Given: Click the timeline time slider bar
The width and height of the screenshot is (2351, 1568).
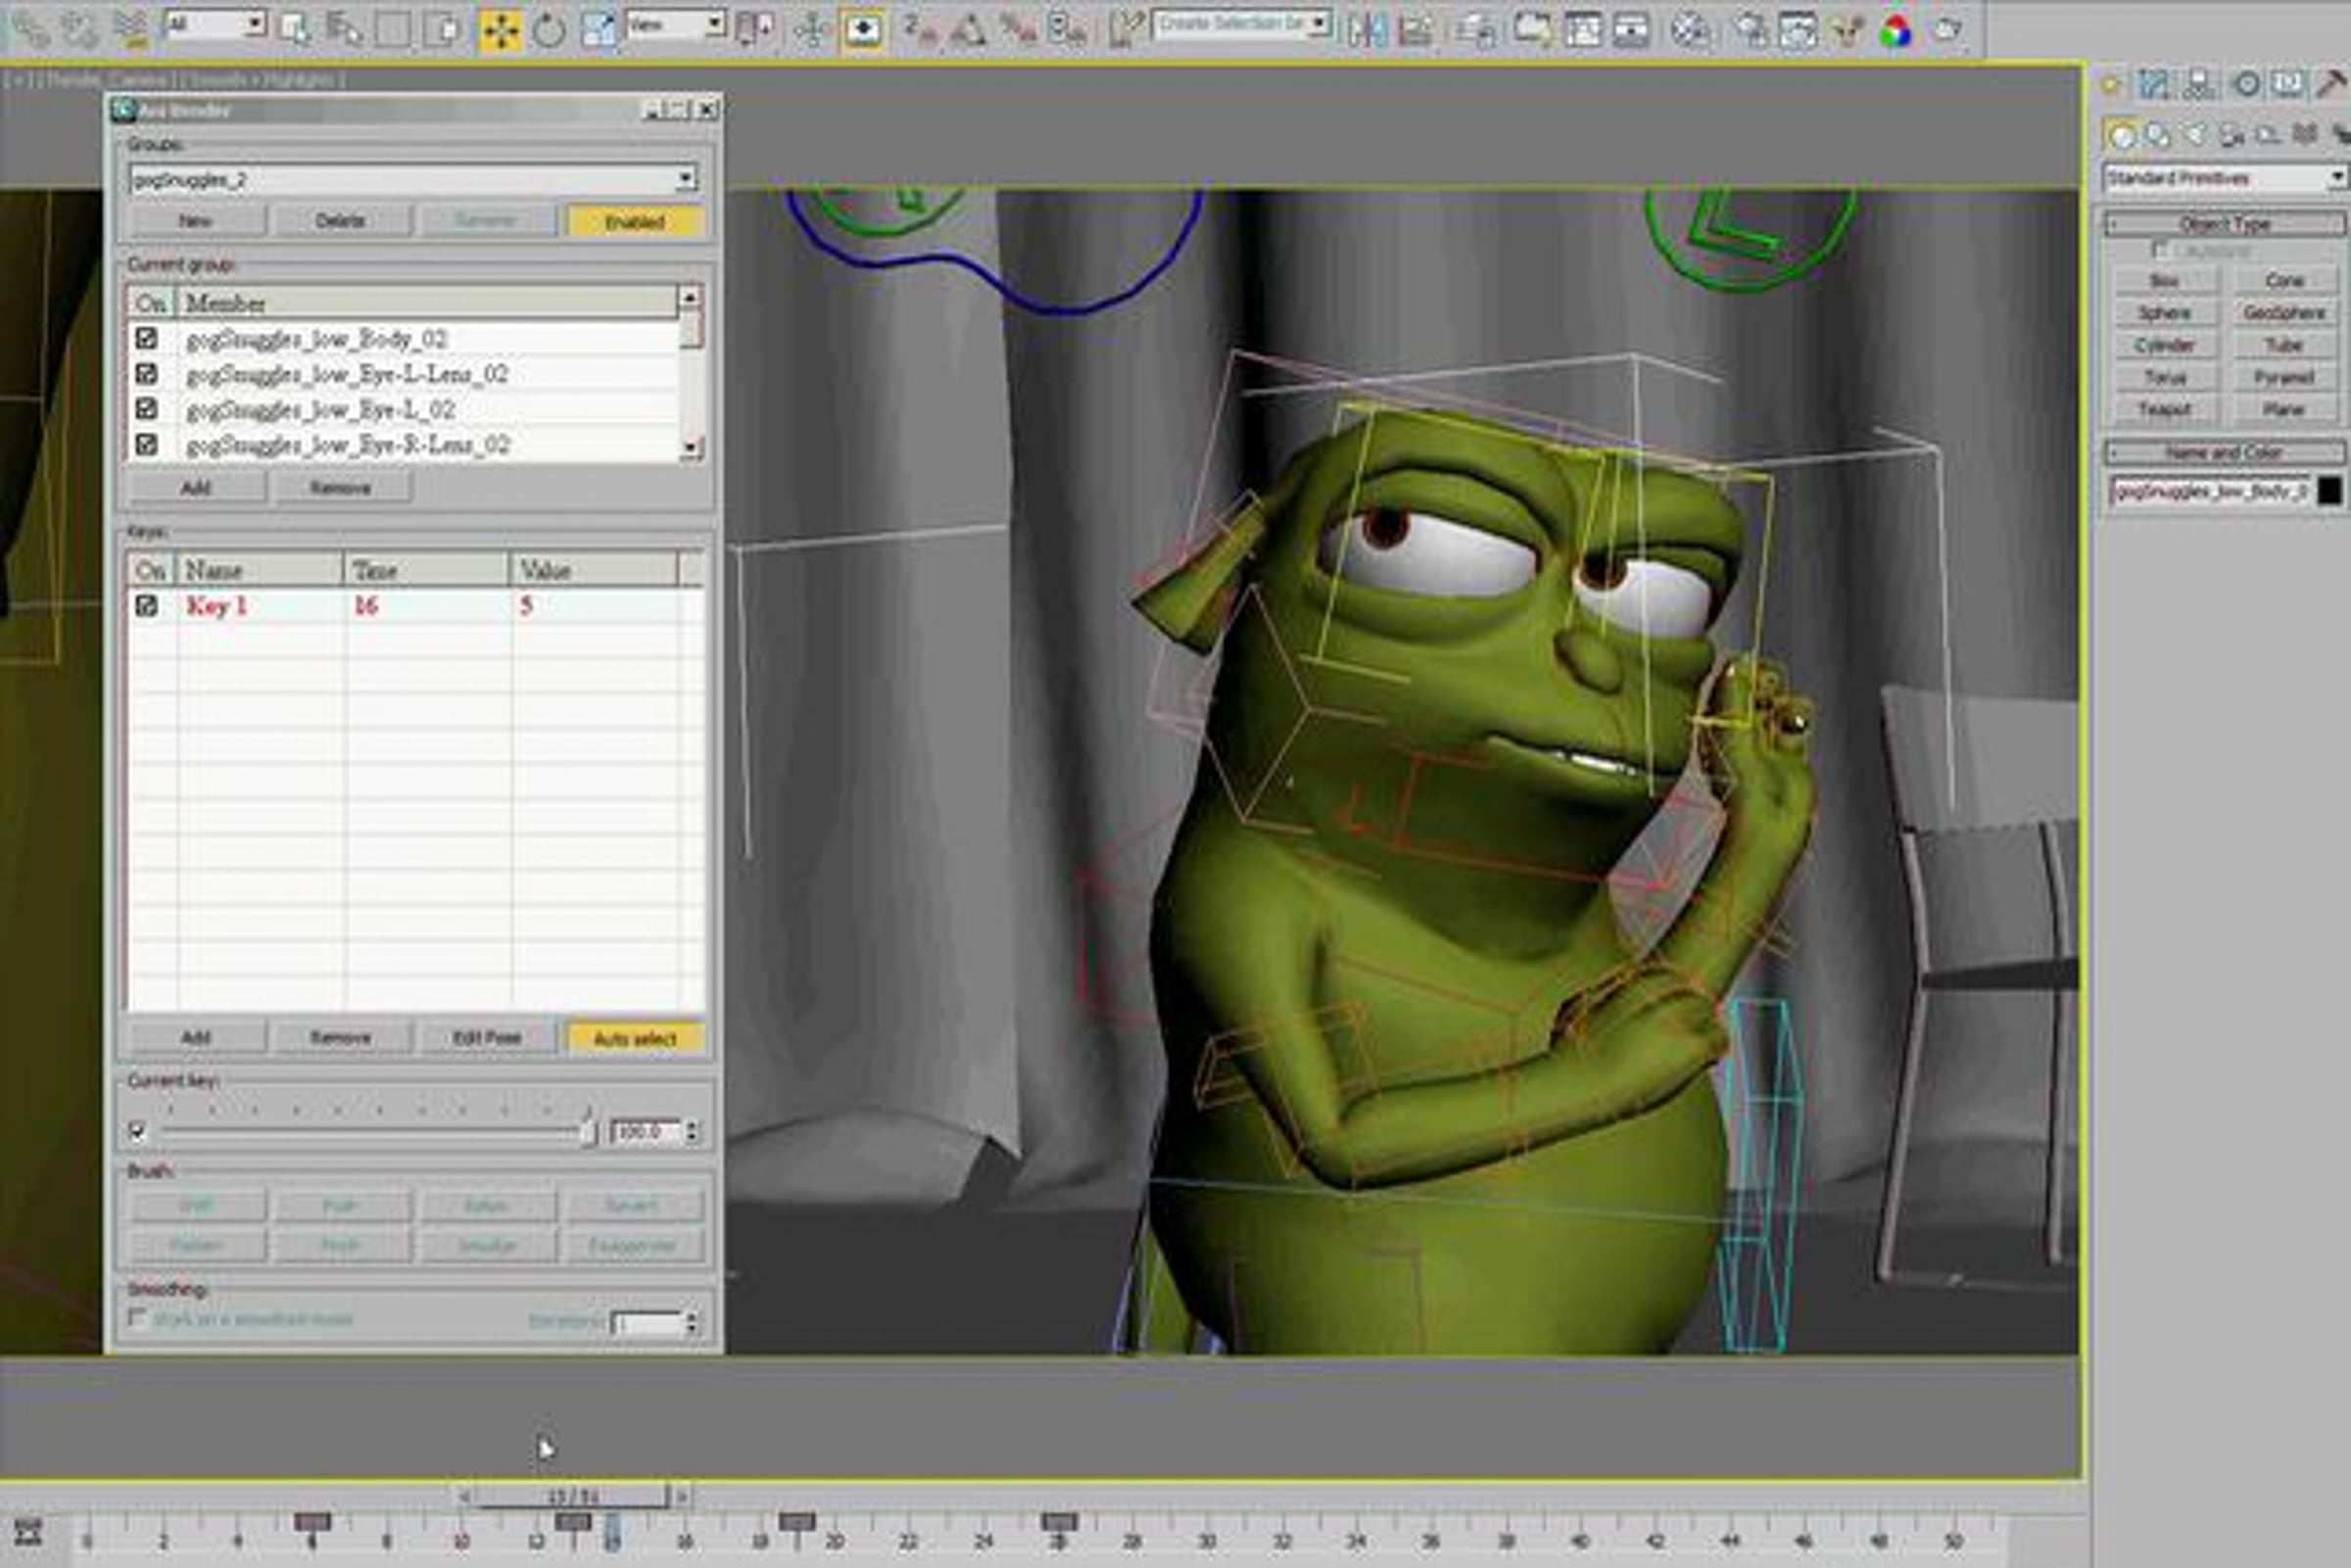Looking at the screenshot, I should tap(572, 1497).
